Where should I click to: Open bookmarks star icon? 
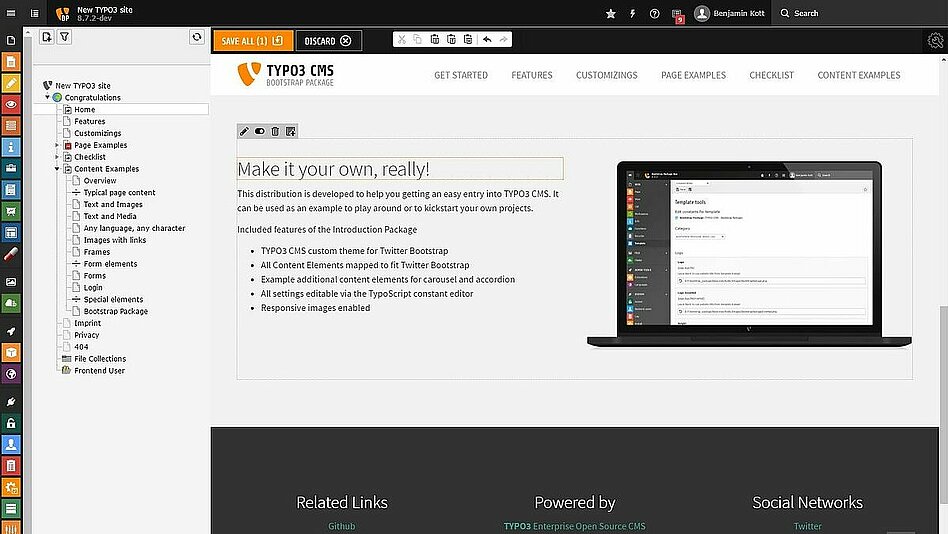click(611, 13)
